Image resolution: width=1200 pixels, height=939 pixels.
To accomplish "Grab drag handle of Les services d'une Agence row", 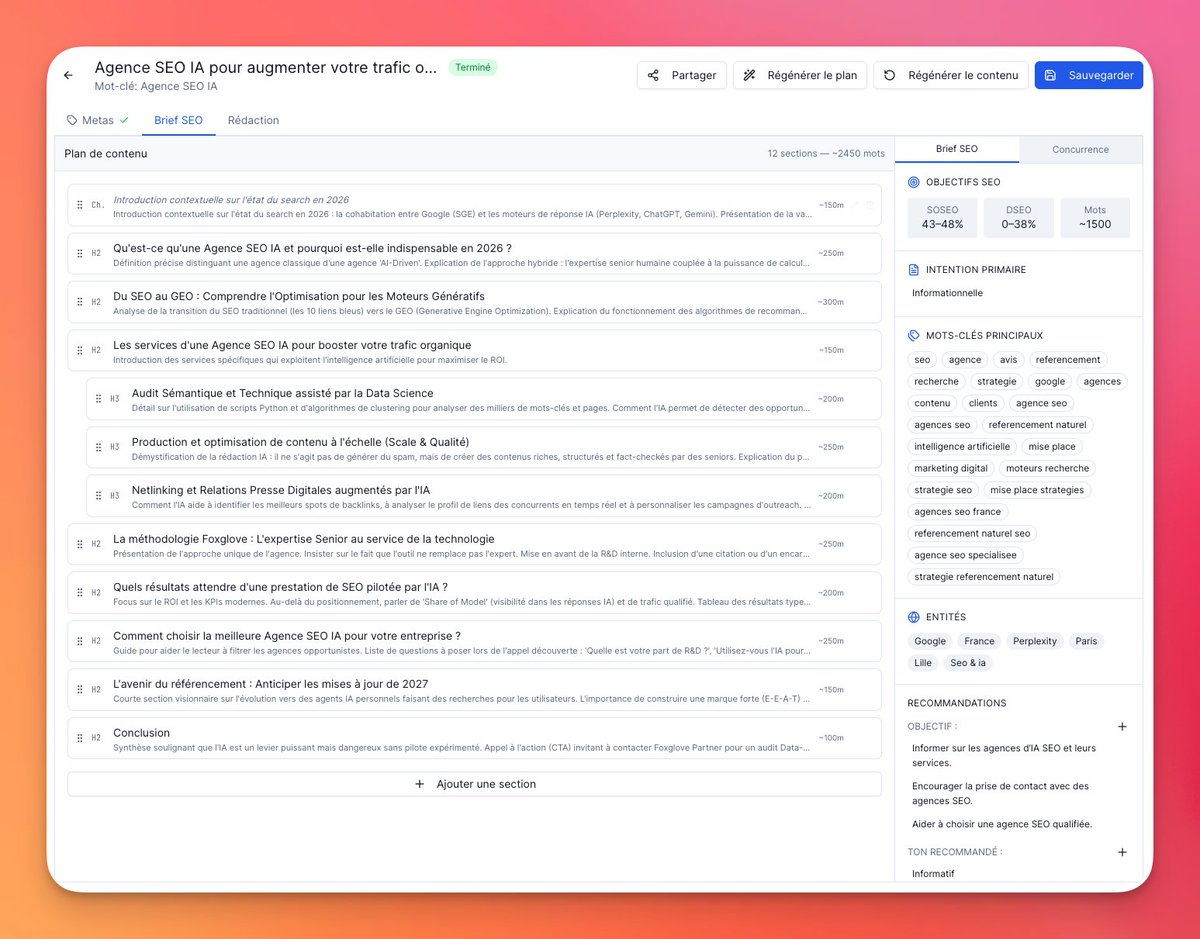I will point(80,350).
